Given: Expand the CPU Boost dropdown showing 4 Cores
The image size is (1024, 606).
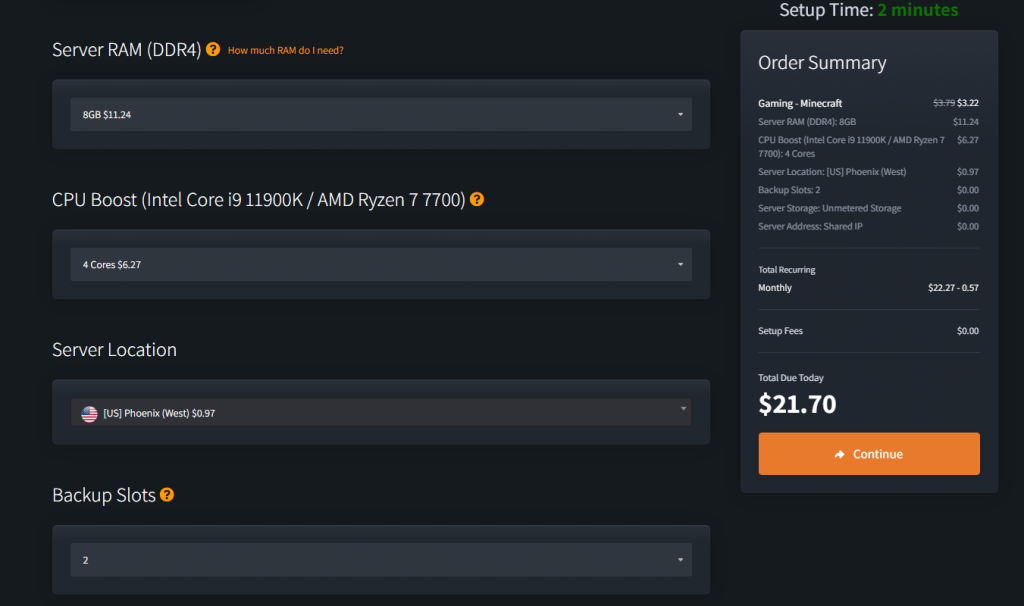Looking at the screenshot, I should pos(380,264).
